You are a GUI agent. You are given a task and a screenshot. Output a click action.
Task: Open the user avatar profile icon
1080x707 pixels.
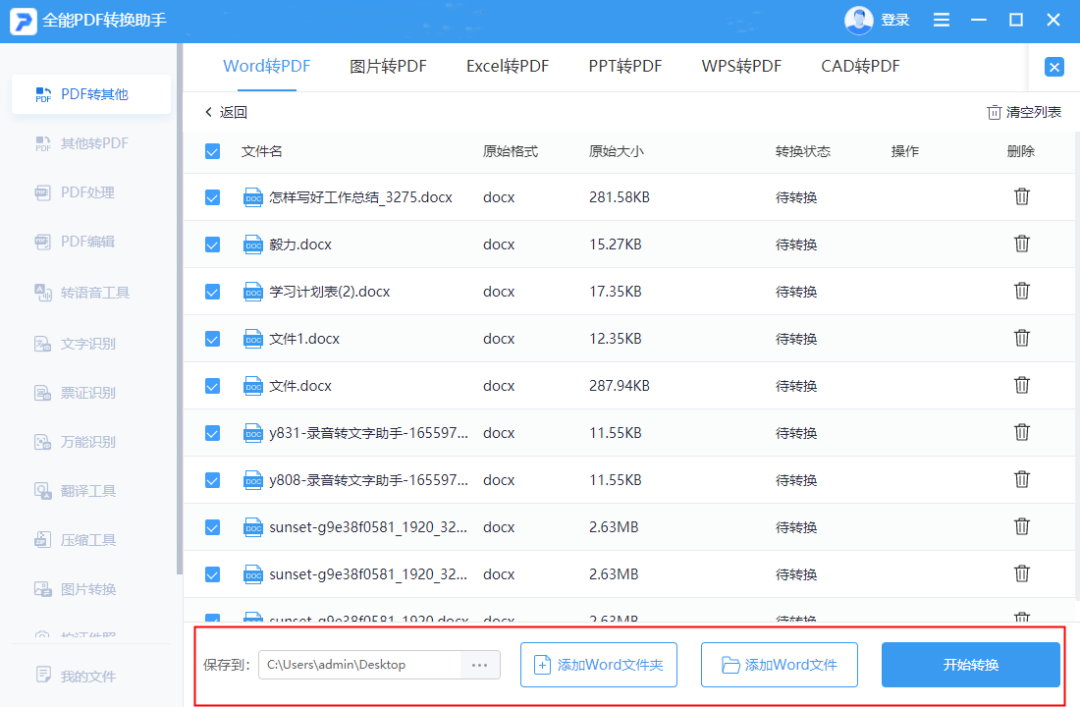858,20
